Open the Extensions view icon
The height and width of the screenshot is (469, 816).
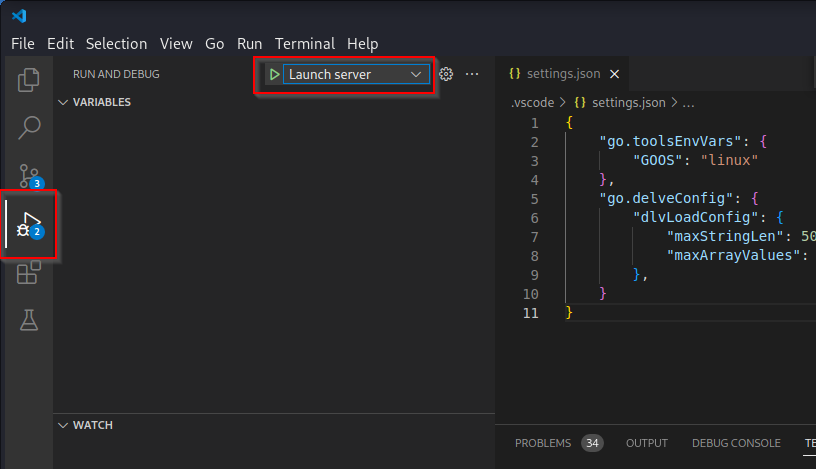[x=29, y=272]
